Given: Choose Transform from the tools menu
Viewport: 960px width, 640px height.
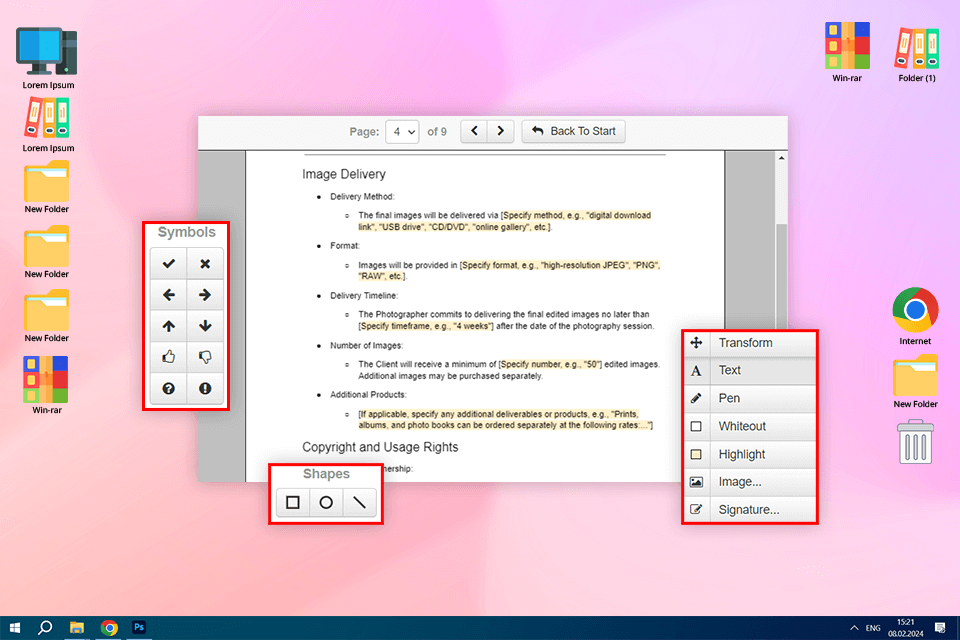Looking at the screenshot, I should click(x=750, y=343).
